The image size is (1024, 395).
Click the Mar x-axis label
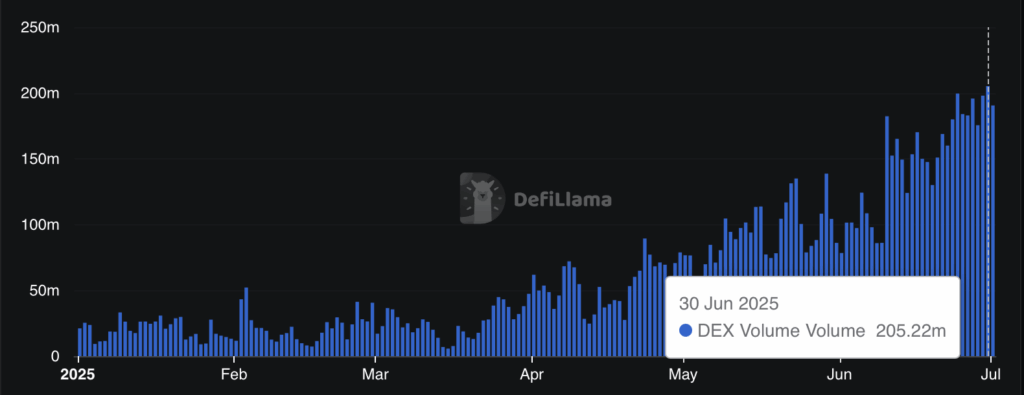[x=375, y=375]
